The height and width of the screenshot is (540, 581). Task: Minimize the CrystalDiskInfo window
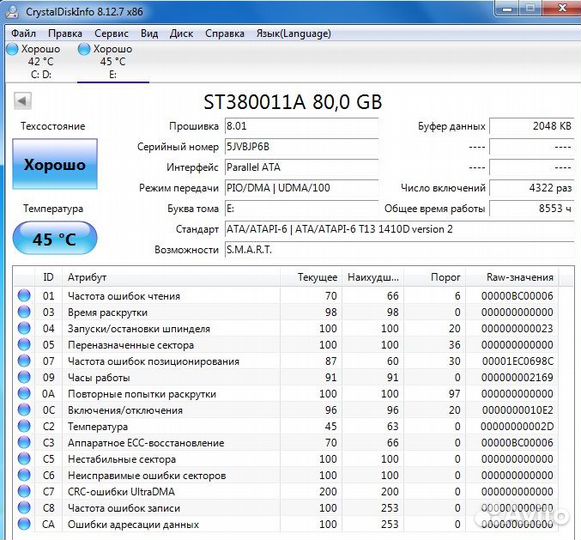[507, 8]
